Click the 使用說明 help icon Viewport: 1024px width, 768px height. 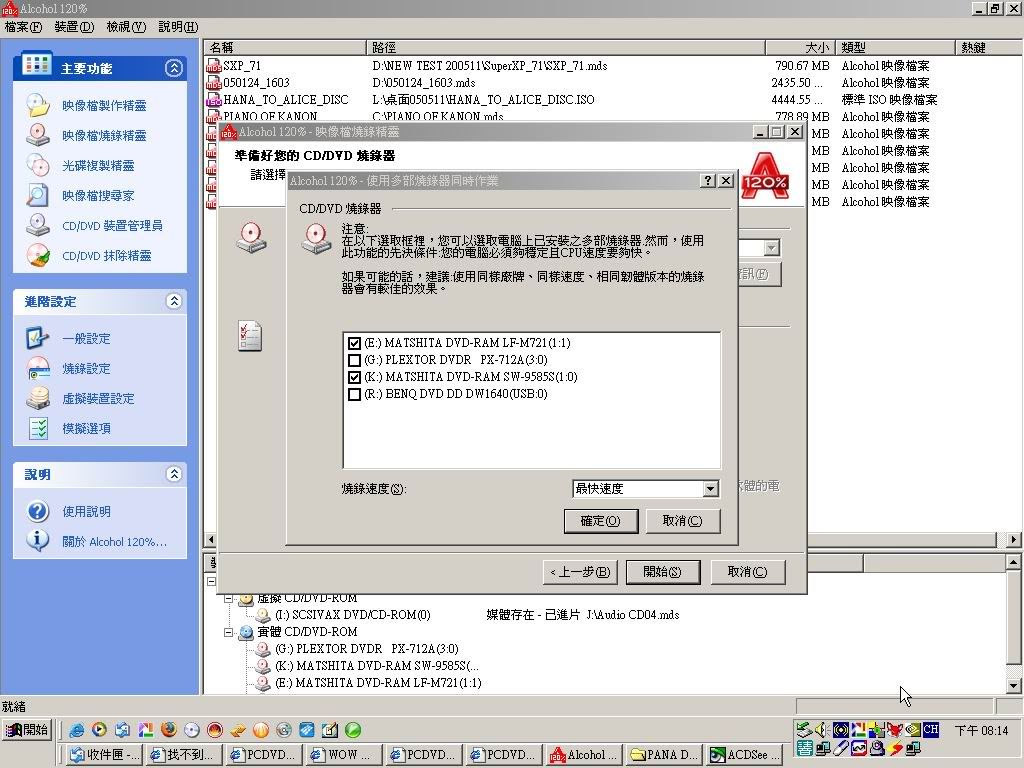[x=37, y=511]
